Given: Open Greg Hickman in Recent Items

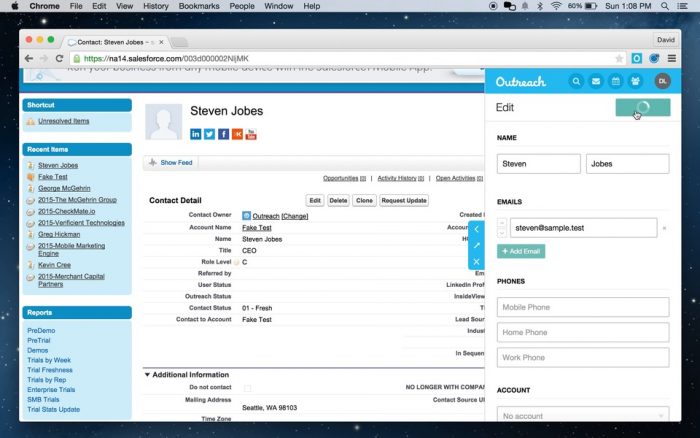Looking at the screenshot, I should point(59,234).
